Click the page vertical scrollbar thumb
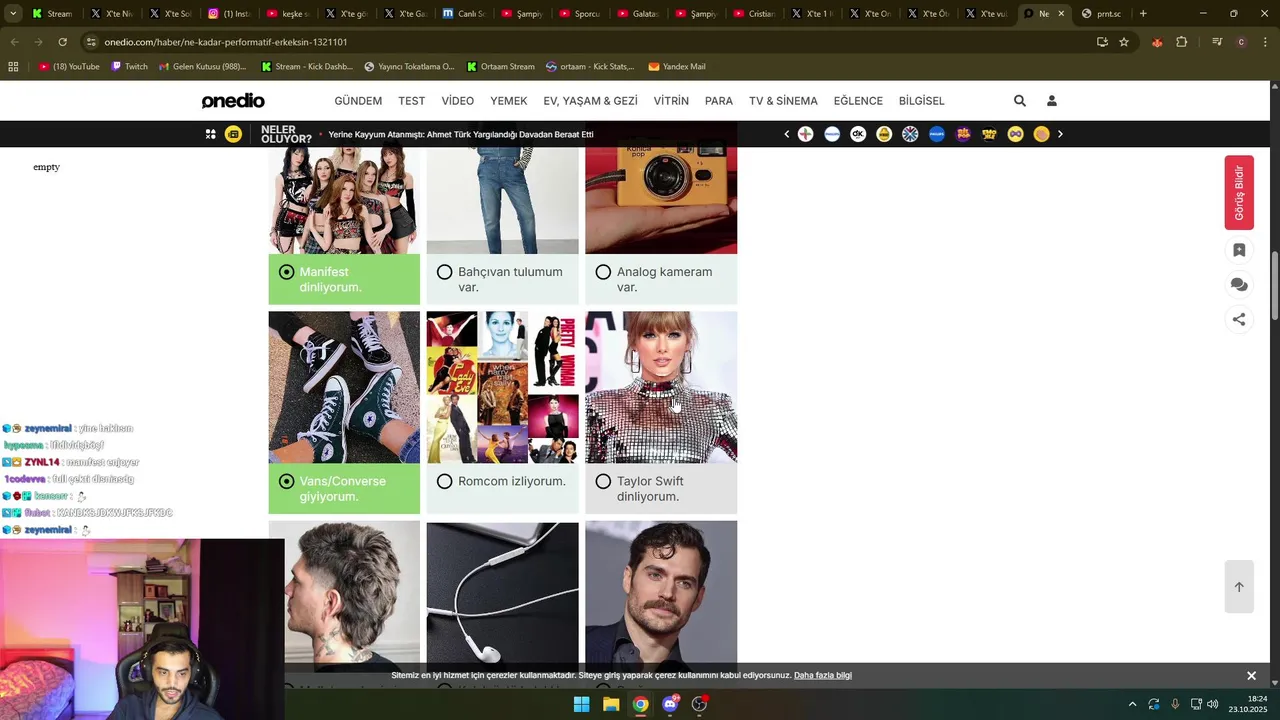Screen dimensions: 1280x720 [1275, 287]
